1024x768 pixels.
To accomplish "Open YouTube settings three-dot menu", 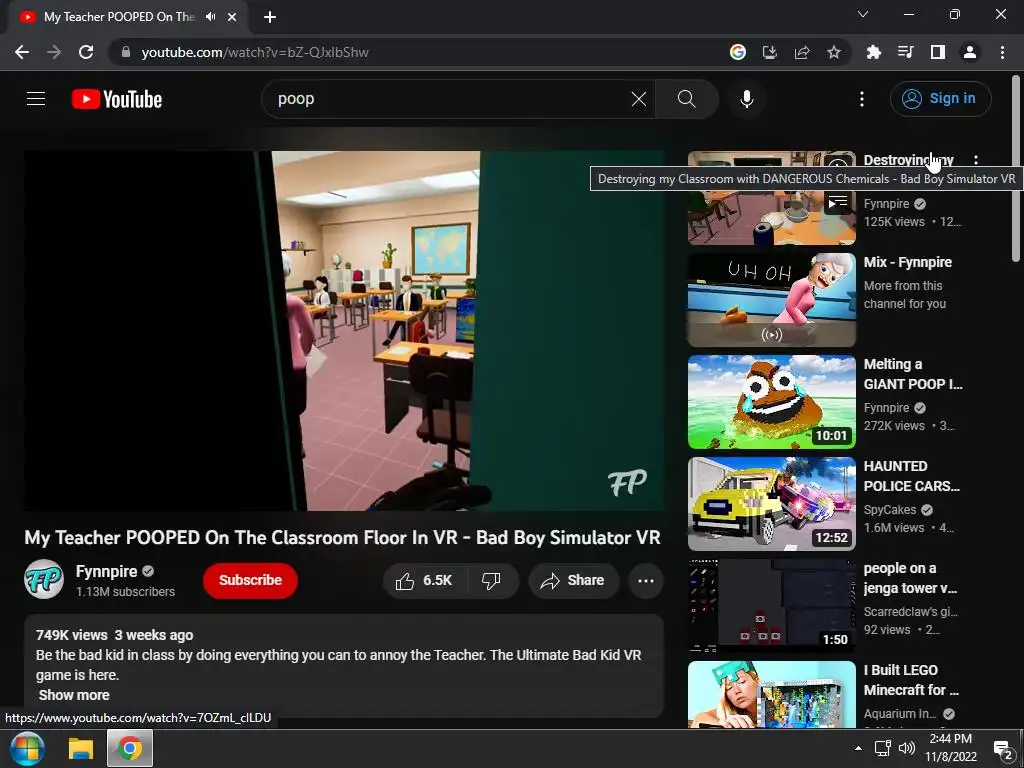I will pyautogui.click(x=862, y=99).
